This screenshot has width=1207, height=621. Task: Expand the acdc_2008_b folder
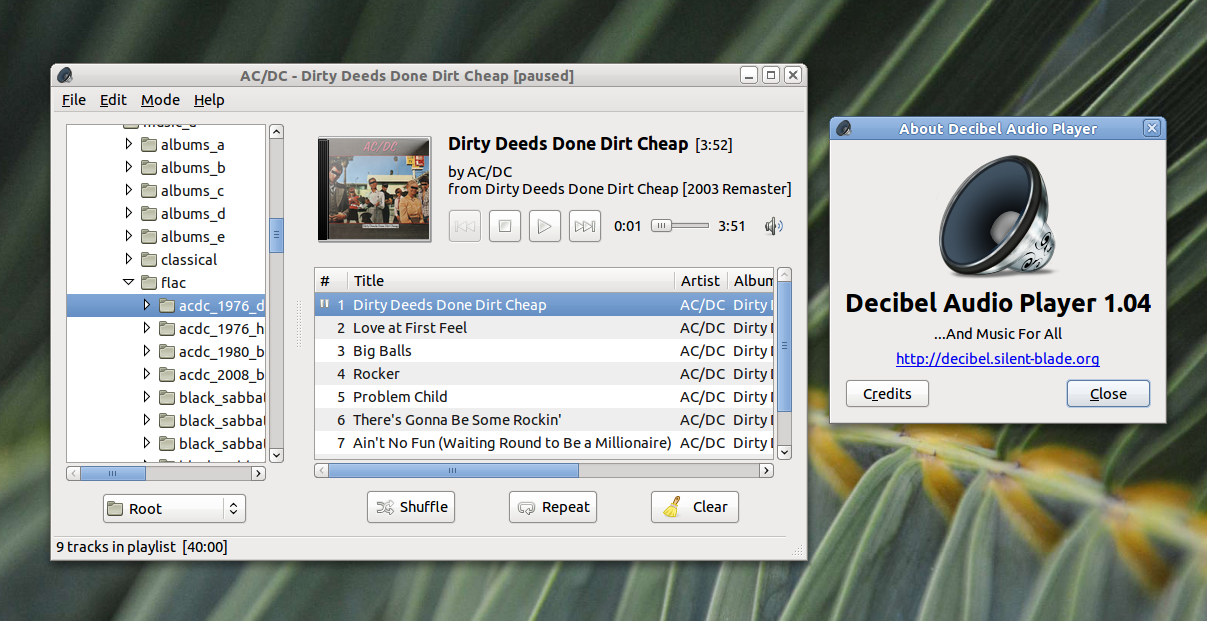pos(146,374)
